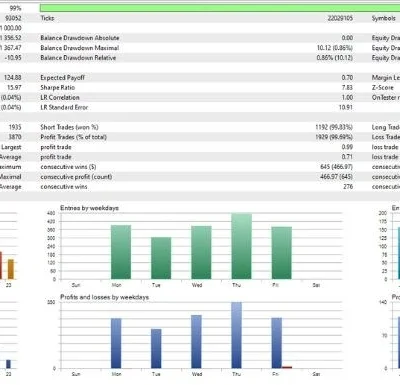Select the value 93052
Viewport: 400px width, 385px height.
13,18
